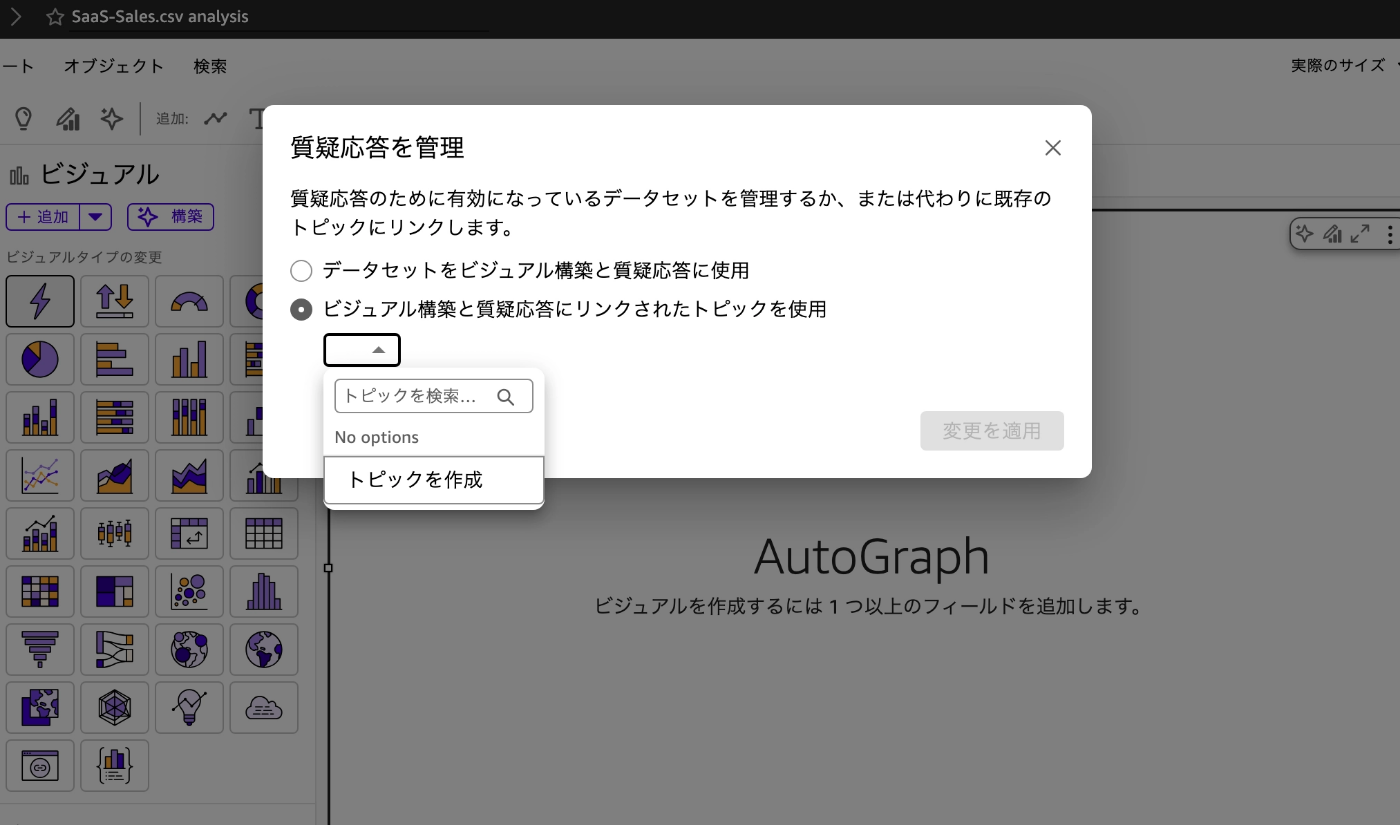Click the 追加 add visual button
The image size is (1400, 825).
click(43, 217)
